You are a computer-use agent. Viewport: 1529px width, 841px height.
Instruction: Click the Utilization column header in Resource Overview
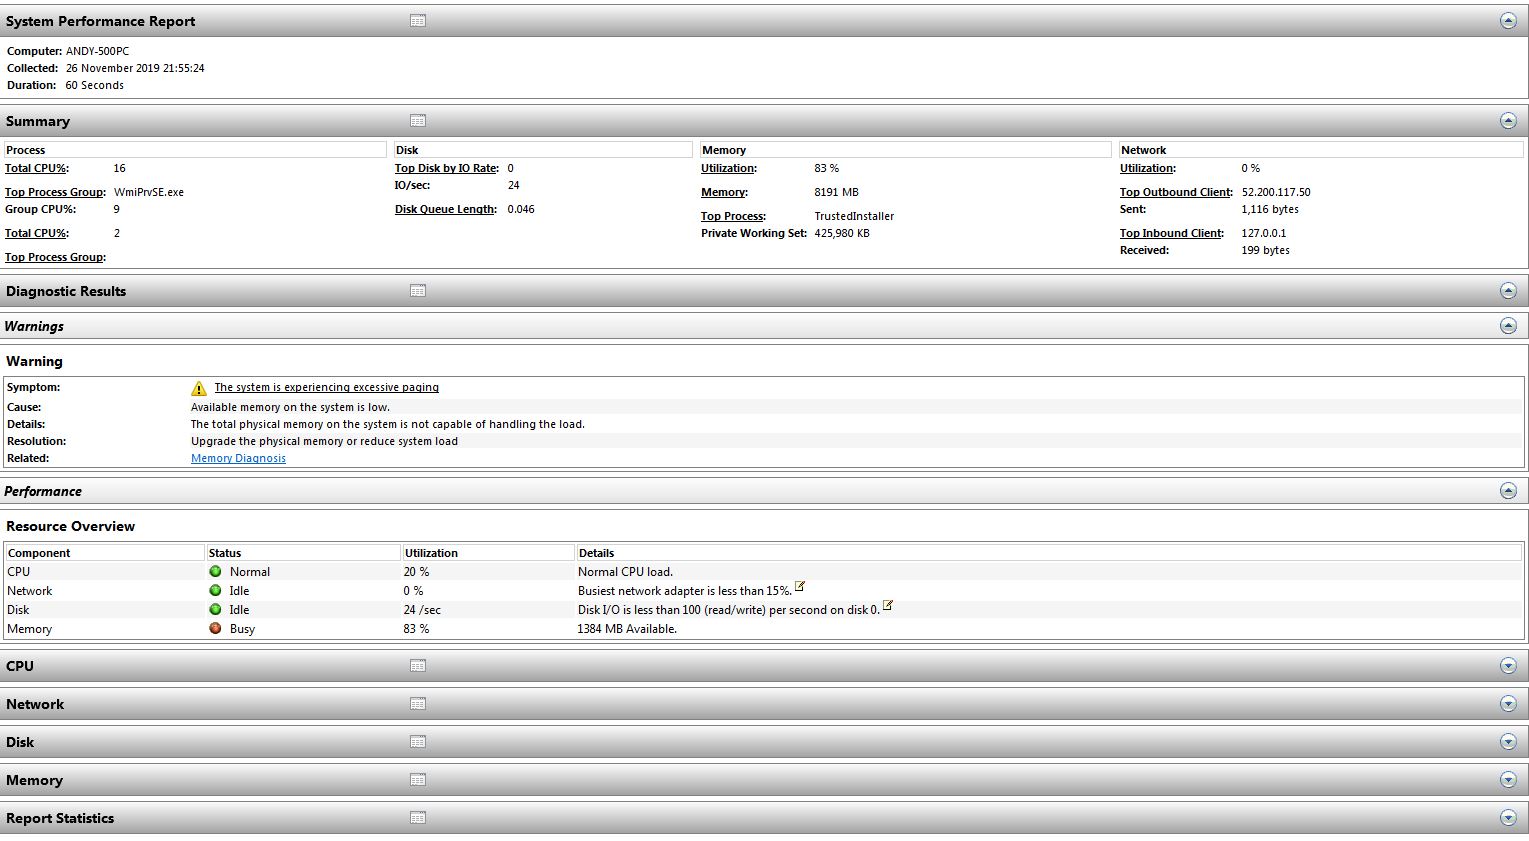(x=431, y=553)
